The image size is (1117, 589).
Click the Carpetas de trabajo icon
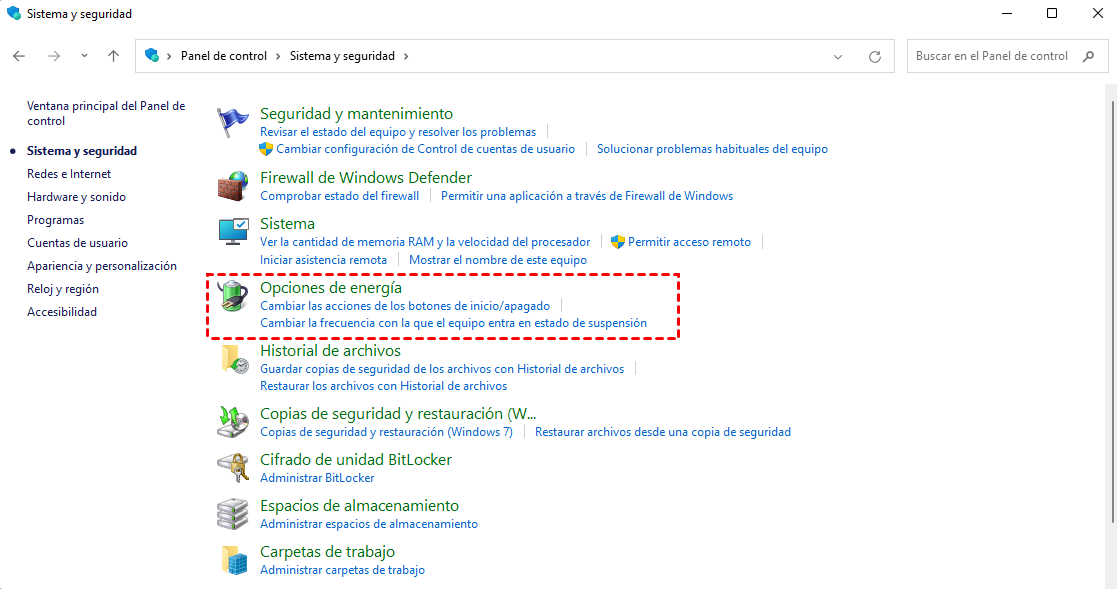click(x=233, y=560)
